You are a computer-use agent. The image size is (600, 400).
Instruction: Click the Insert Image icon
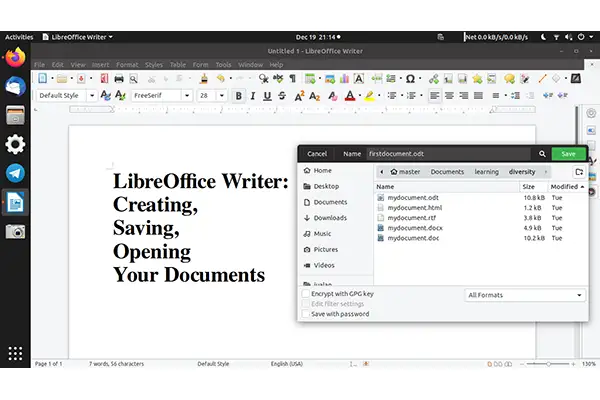coord(330,79)
